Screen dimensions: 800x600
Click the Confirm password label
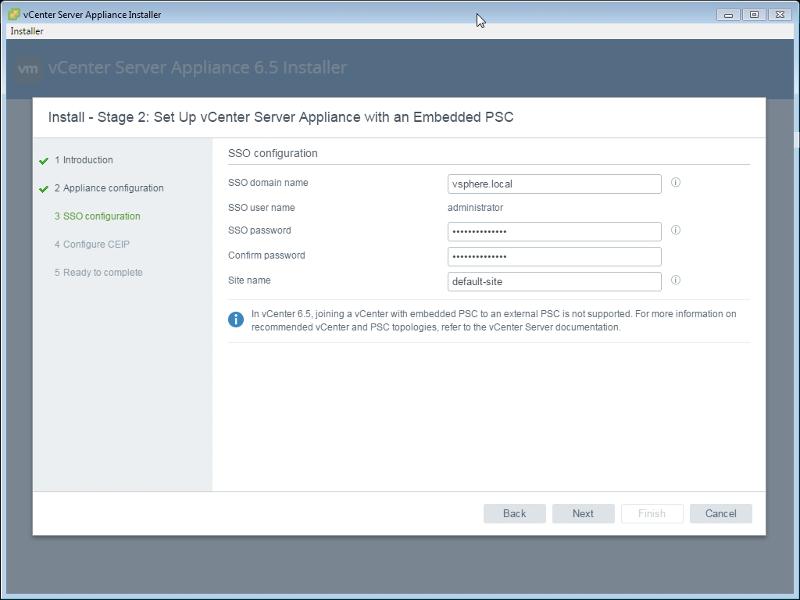[x=266, y=255]
